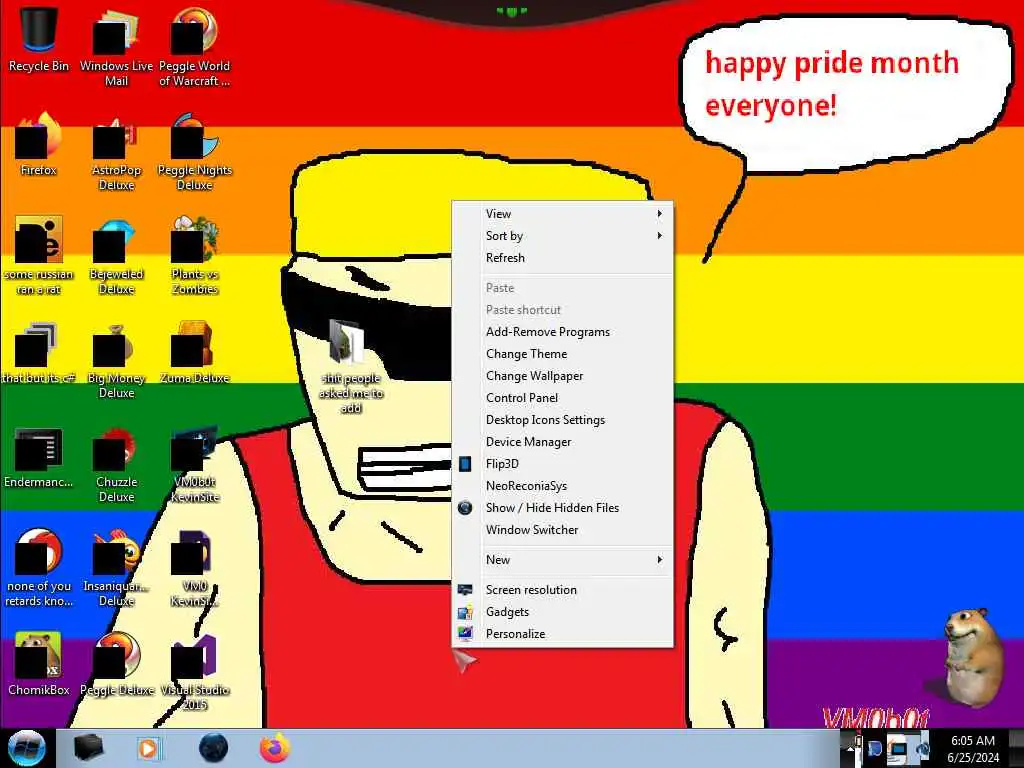Select the Visual Studio 2015 desktop icon
1024x768 pixels.
pyautogui.click(x=195, y=671)
